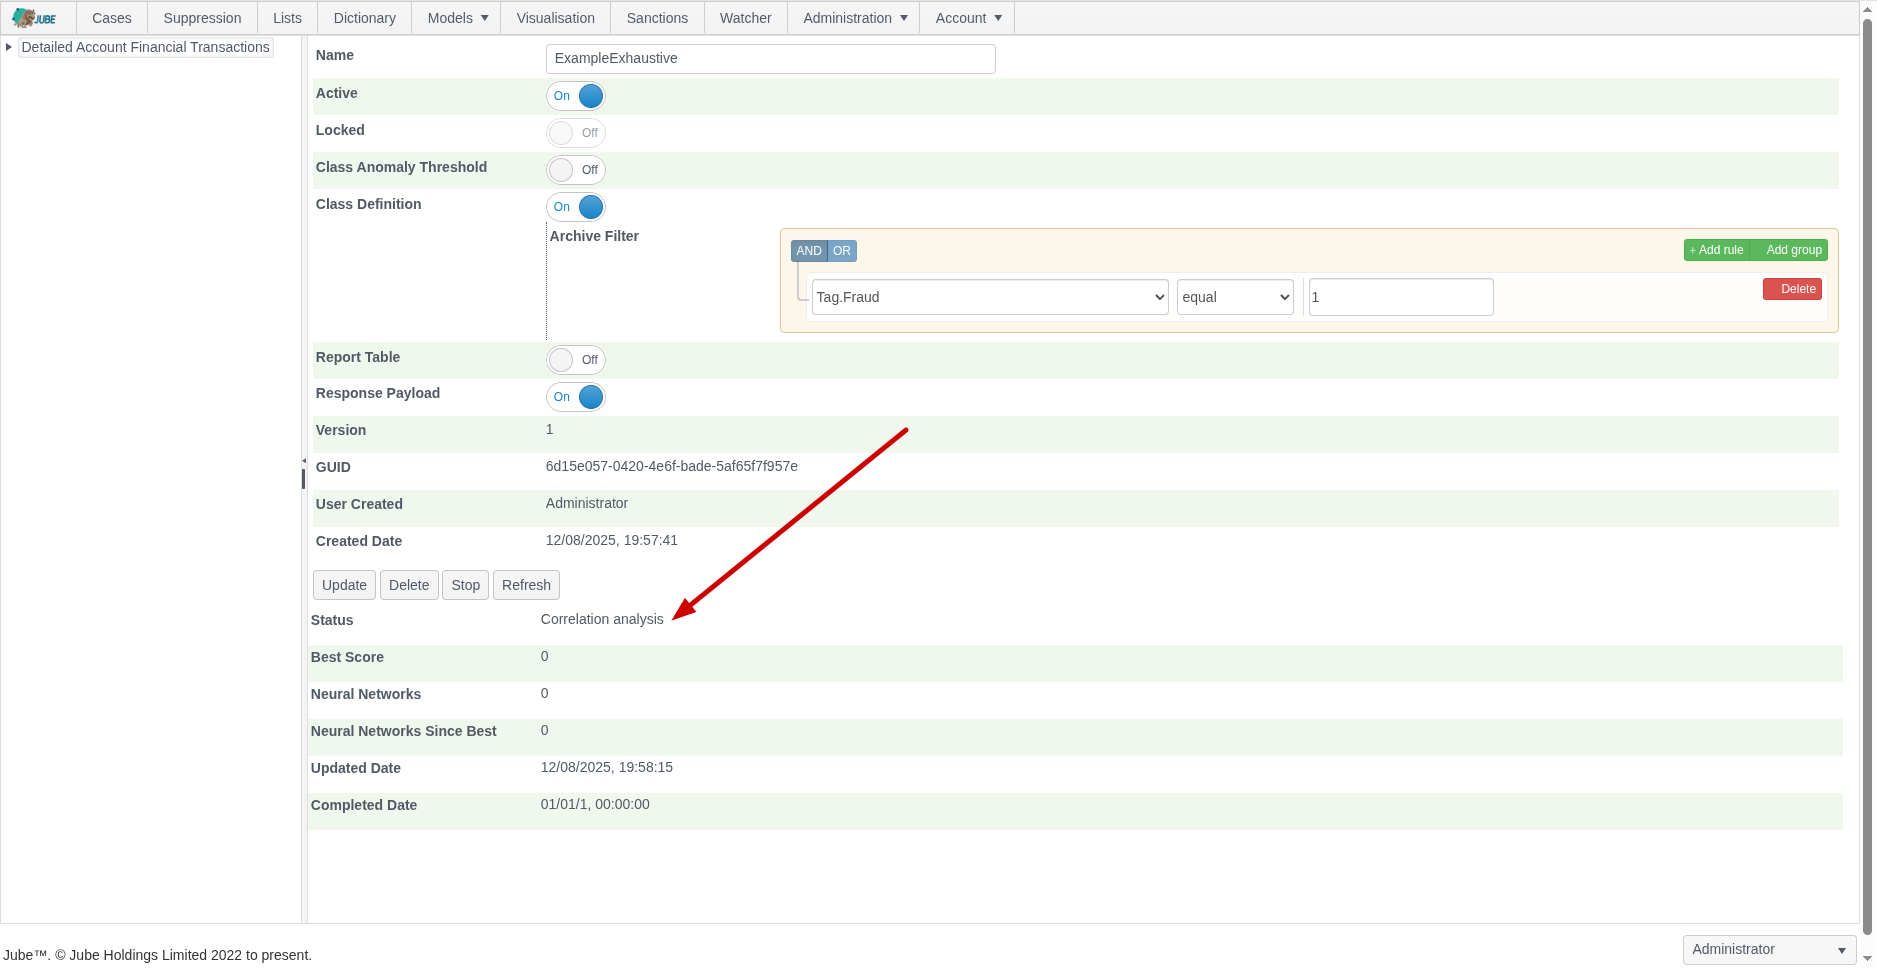
Task: Toggle the Active switch
Action: [576, 96]
